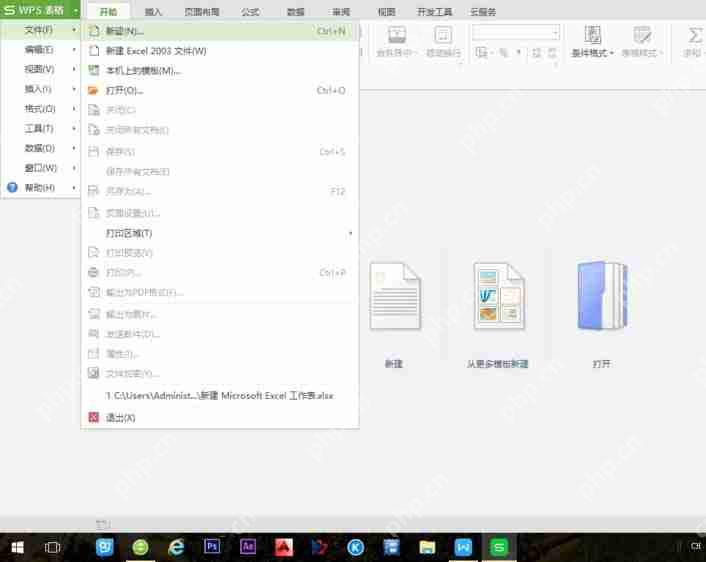Choose 新建(N)... menu item
The image size is (706, 562).
pyautogui.click(x=220, y=31)
